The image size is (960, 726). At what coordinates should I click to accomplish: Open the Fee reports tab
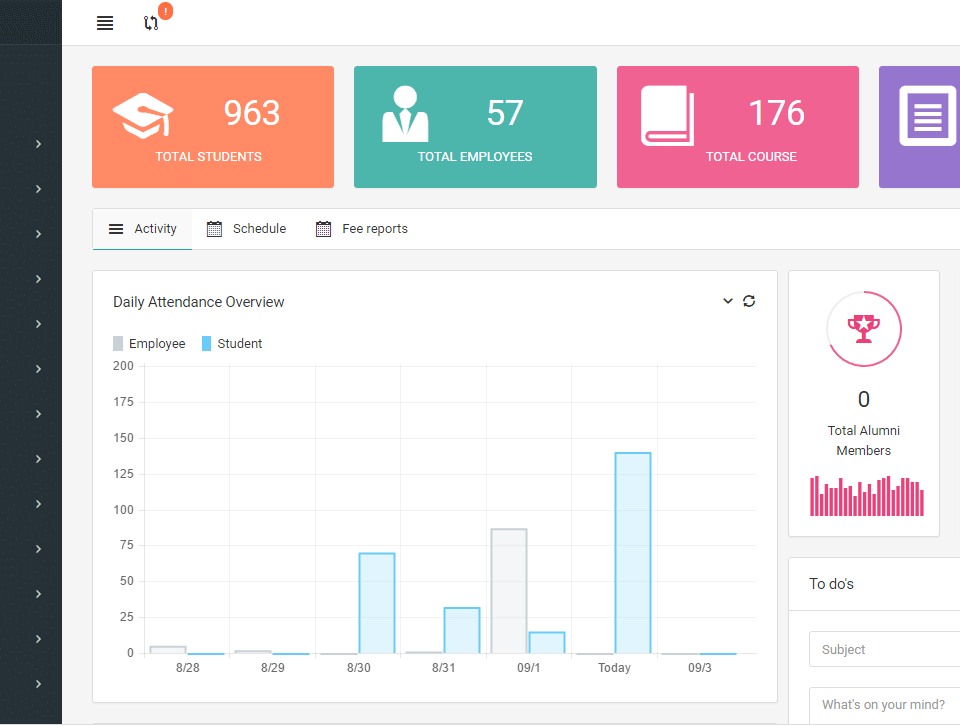tap(361, 229)
